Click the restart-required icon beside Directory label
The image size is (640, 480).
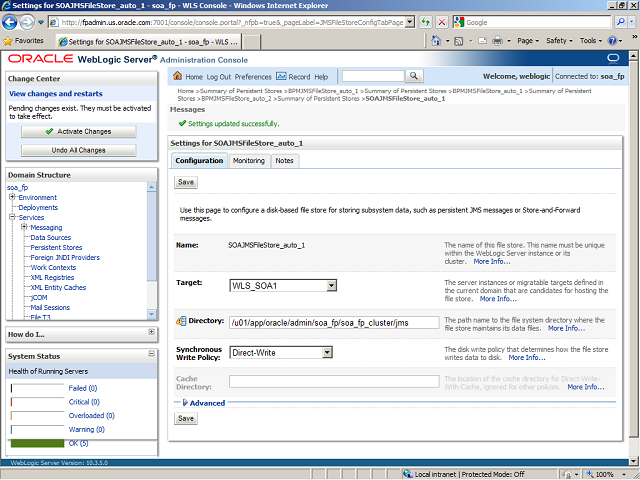point(181,321)
